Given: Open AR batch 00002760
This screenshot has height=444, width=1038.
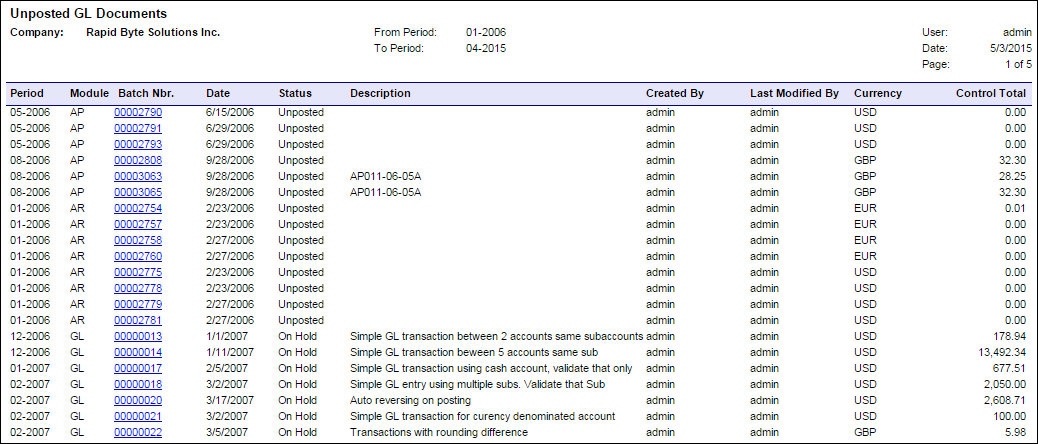Looking at the screenshot, I should [138, 257].
